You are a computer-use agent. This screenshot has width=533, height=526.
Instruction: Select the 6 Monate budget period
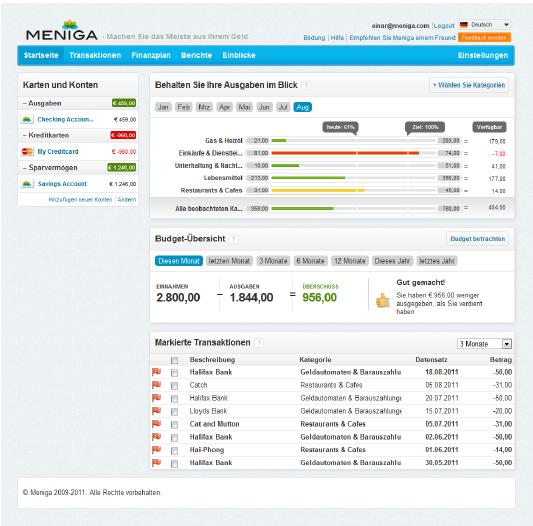pos(310,261)
